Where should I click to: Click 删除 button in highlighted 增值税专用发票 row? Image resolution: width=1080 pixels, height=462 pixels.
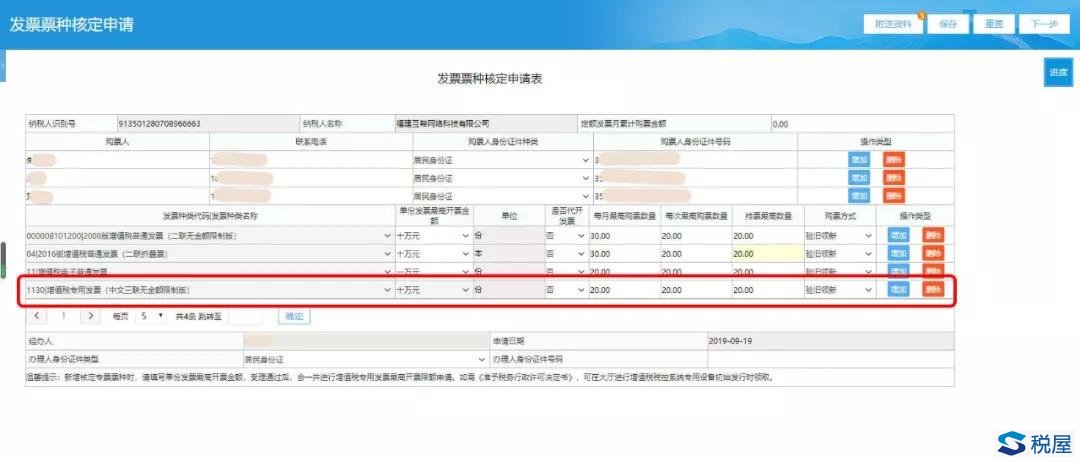932,289
